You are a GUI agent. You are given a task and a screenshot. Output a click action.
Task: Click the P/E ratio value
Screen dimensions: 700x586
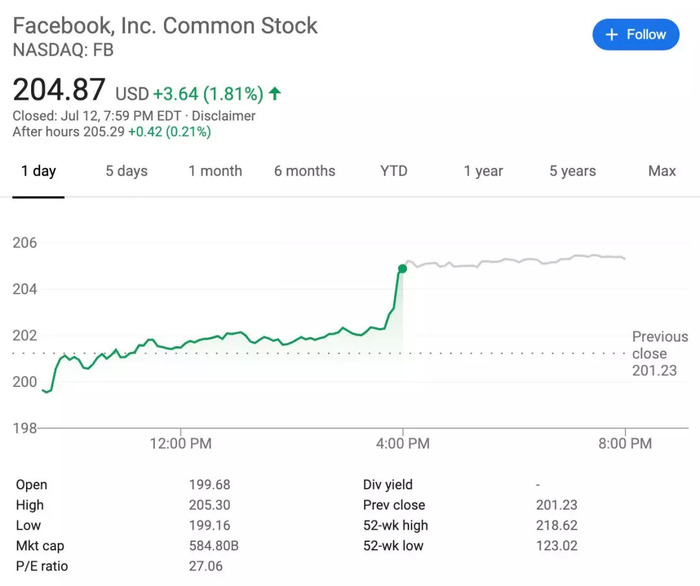tap(206, 566)
